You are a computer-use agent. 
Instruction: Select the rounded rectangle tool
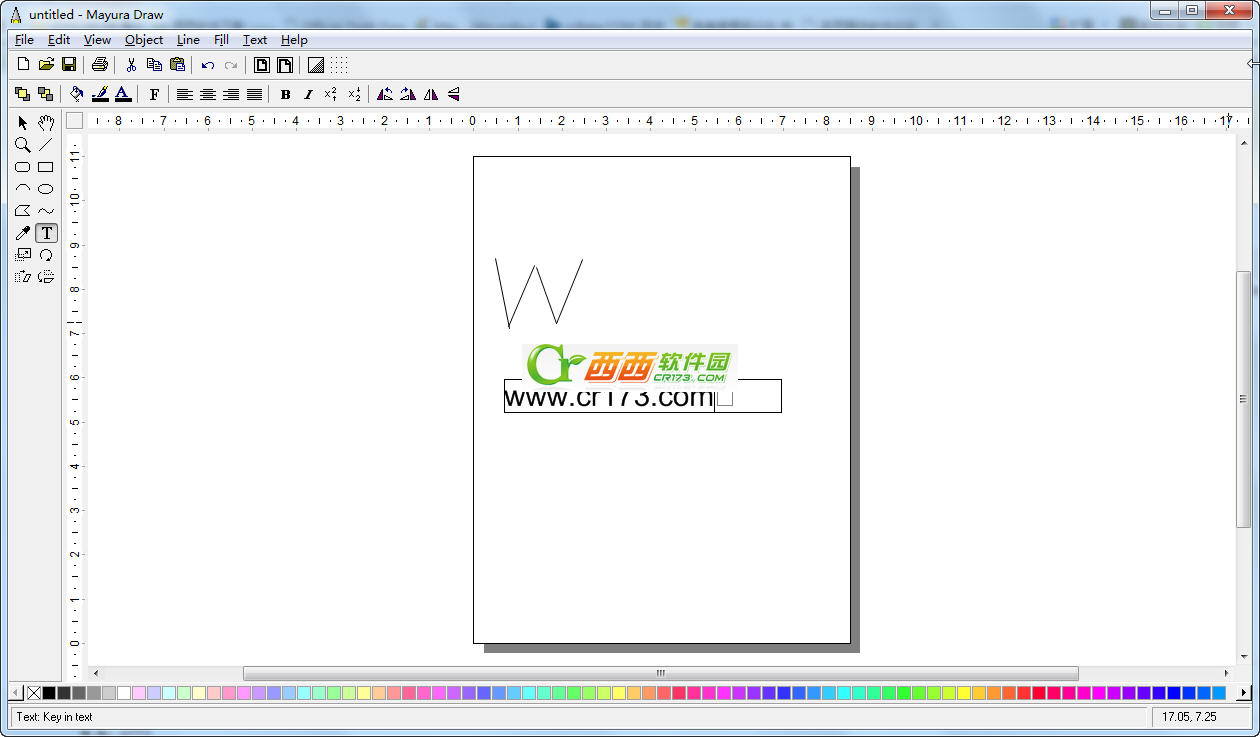23,167
